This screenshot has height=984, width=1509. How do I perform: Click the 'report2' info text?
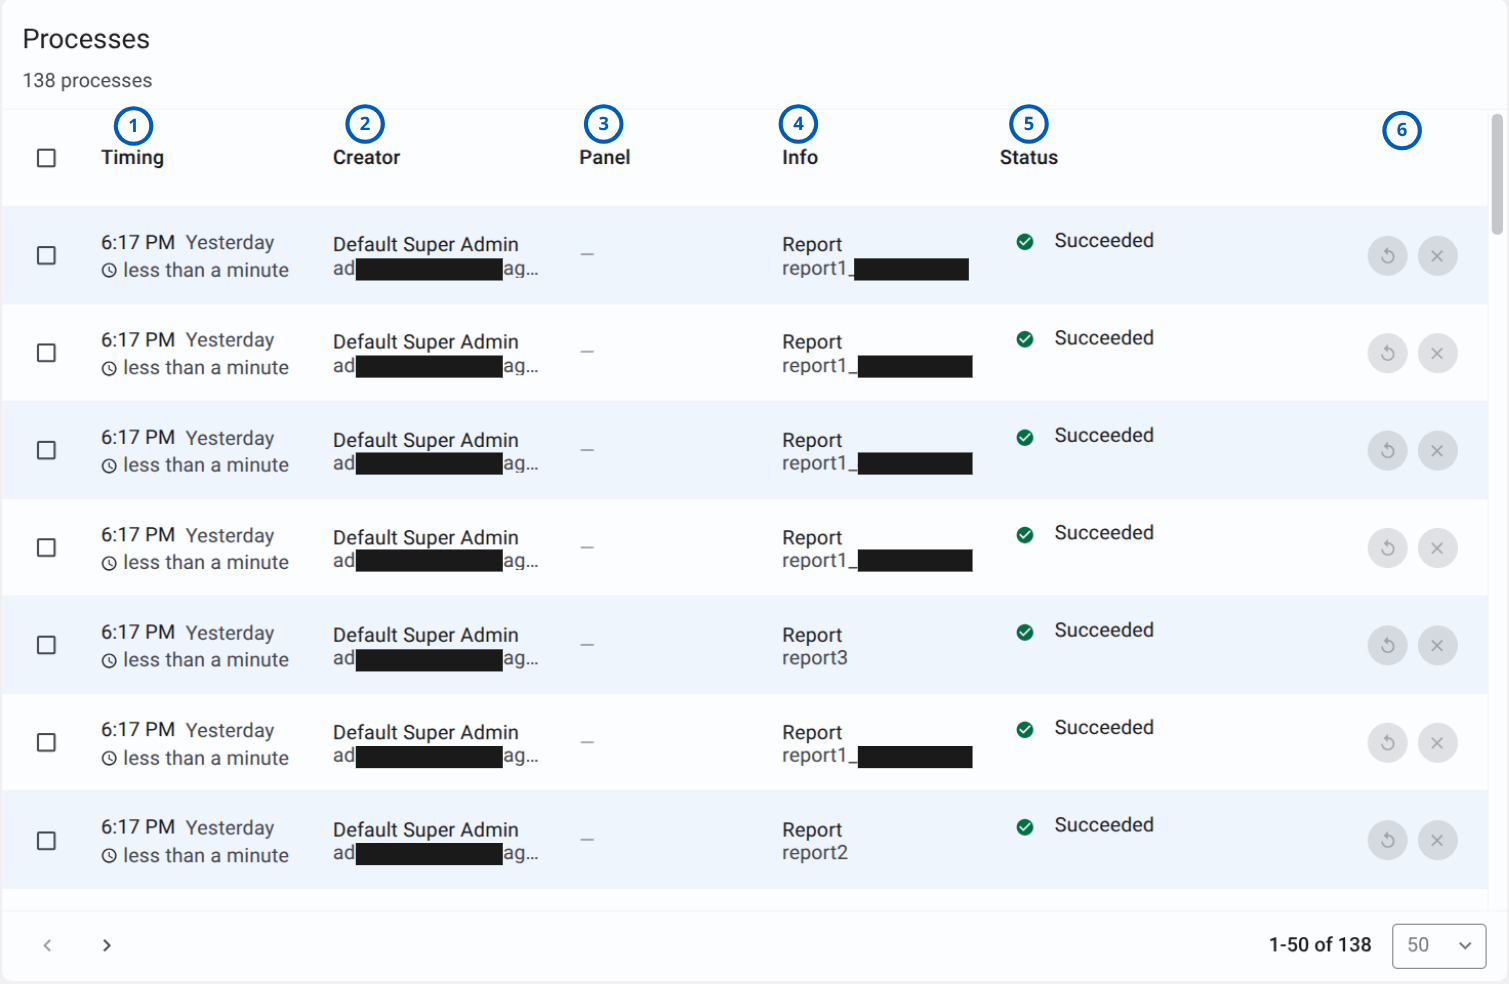[x=815, y=853]
